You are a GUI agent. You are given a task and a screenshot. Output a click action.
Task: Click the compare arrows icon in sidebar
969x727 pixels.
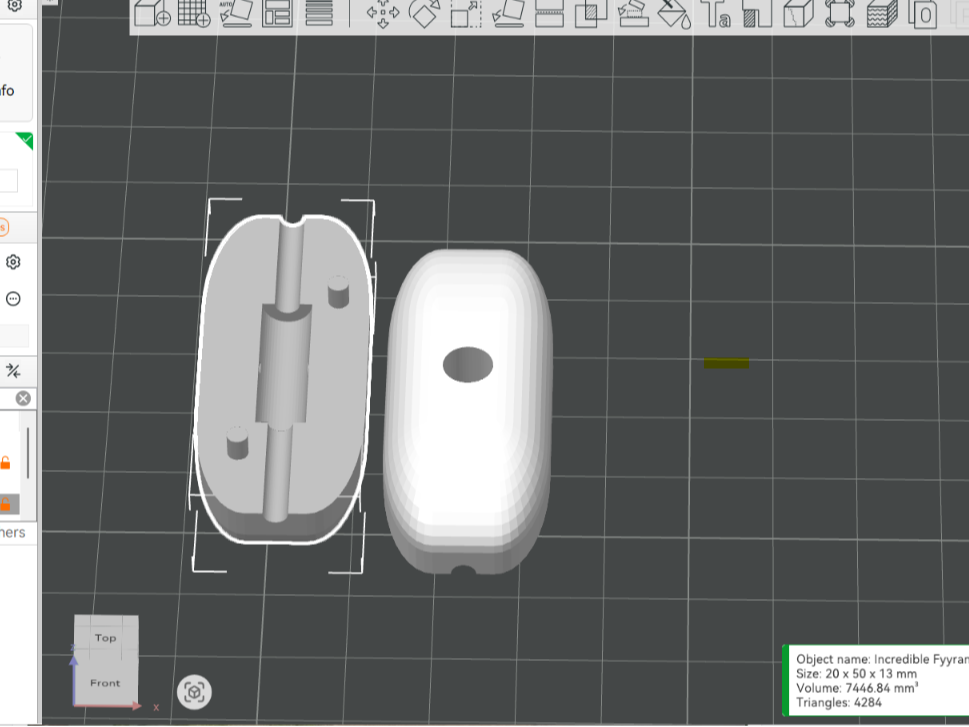(x=13, y=371)
